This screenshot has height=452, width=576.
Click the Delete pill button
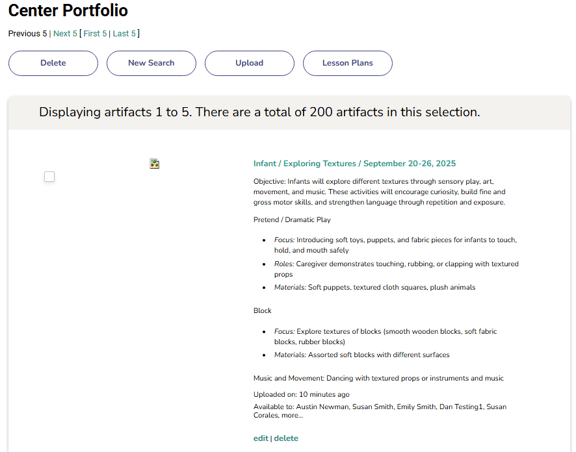[x=53, y=63]
